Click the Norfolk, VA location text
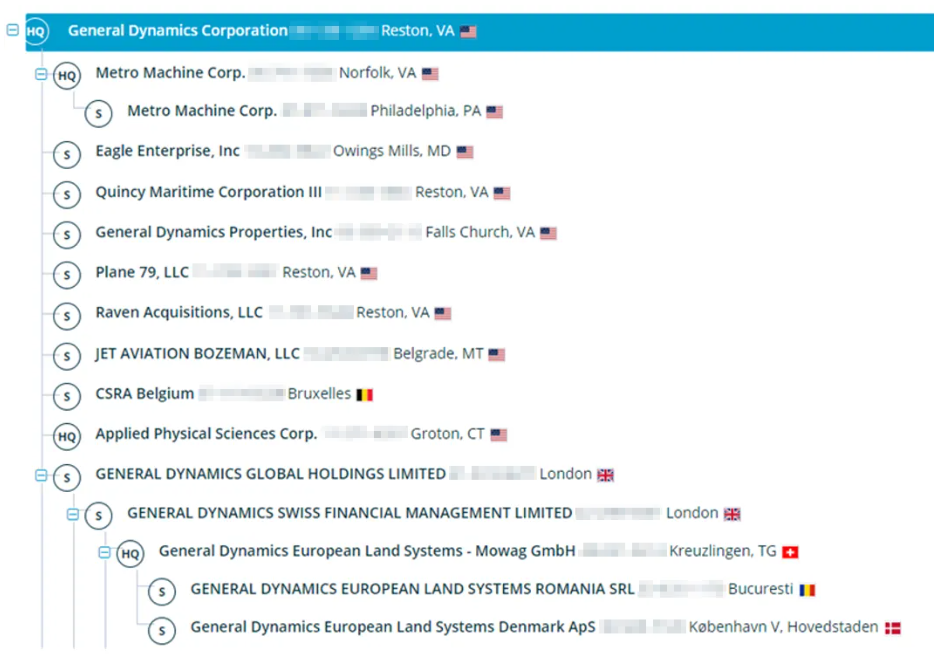This screenshot has height=665, width=938. tap(377, 73)
